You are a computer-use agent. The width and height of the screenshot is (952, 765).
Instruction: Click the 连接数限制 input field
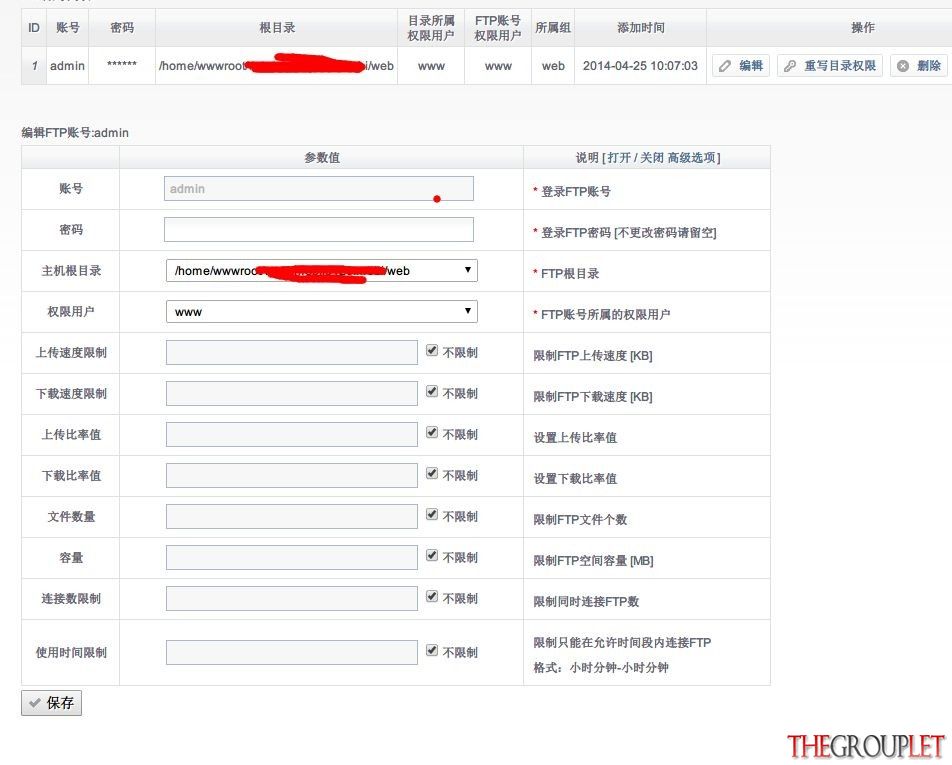(x=292, y=598)
